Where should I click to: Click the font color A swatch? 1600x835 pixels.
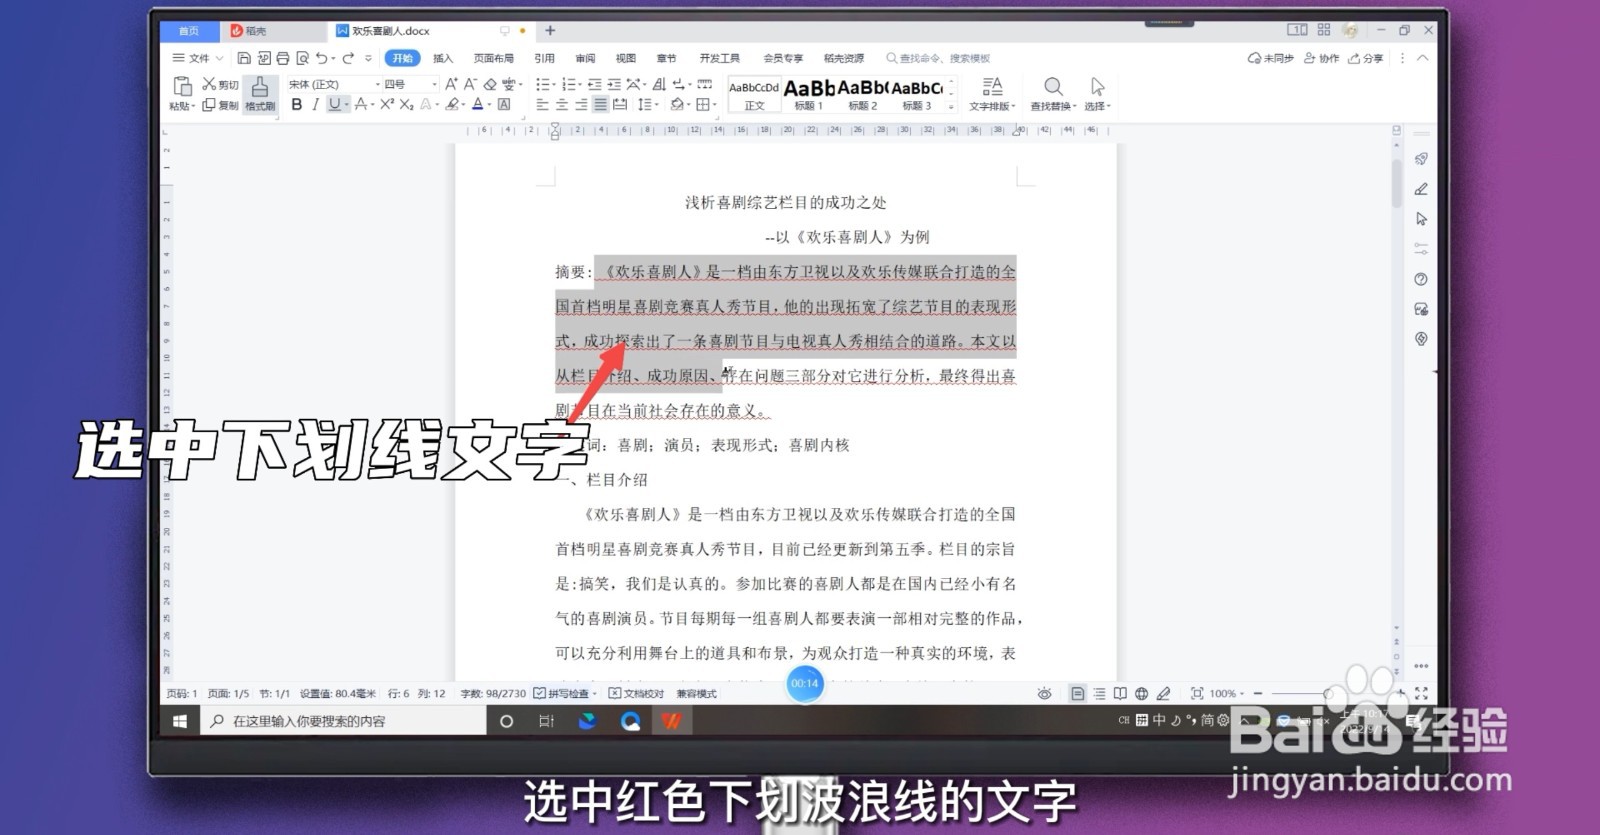477,104
